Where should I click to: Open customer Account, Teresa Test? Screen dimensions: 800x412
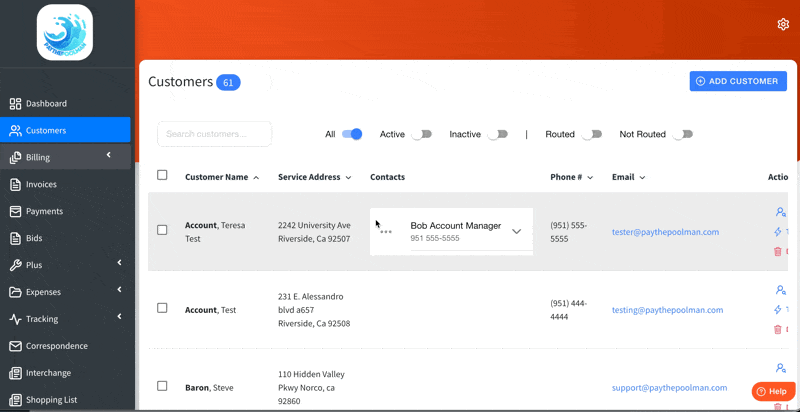tap(215, 232)
